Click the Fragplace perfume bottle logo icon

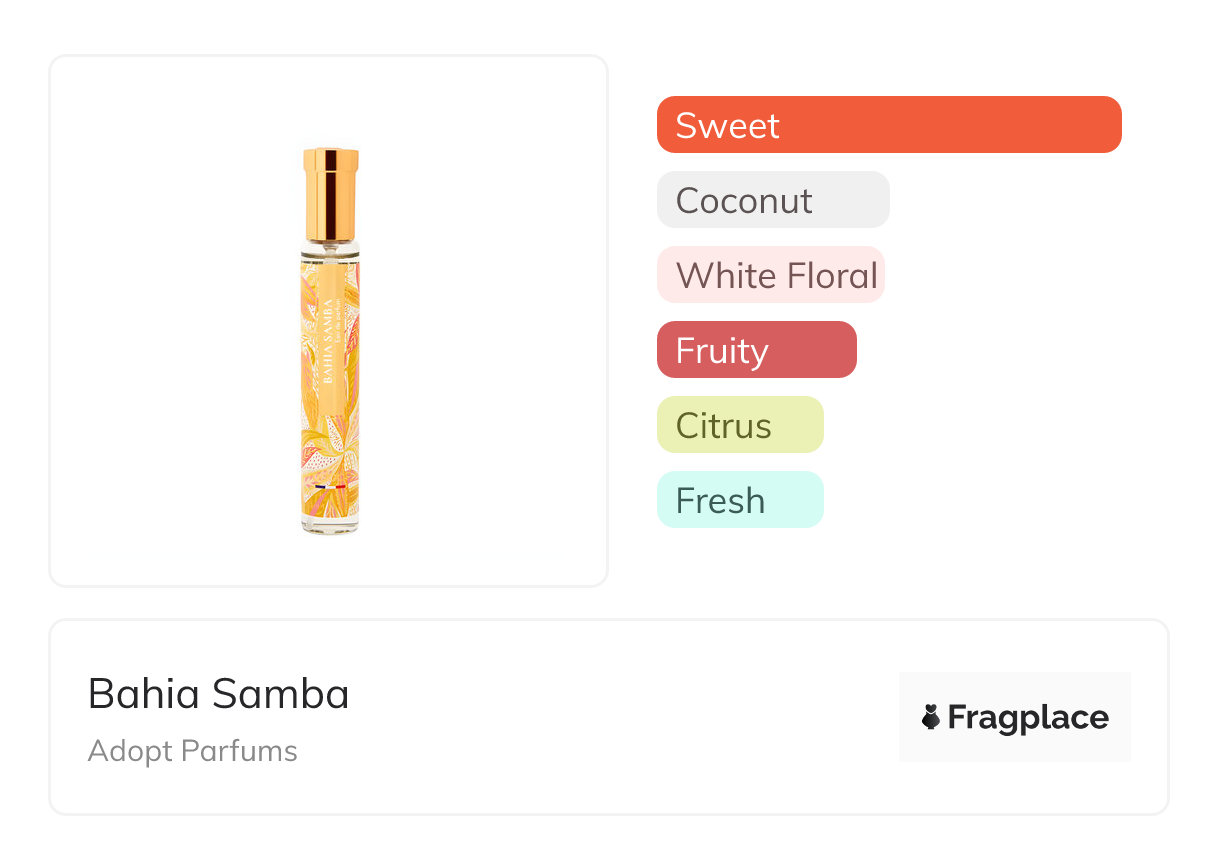[931, 717]
